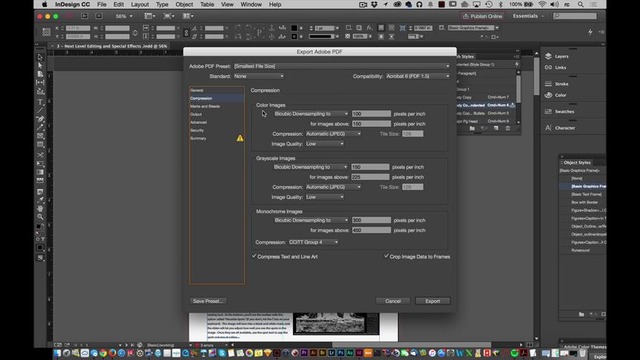Select the Type tool

coord(40,102)
